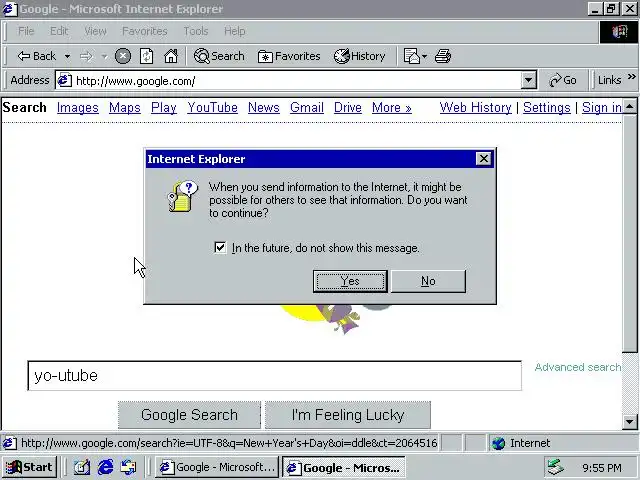Click the lock question icon in dialog

click(182, 197)
